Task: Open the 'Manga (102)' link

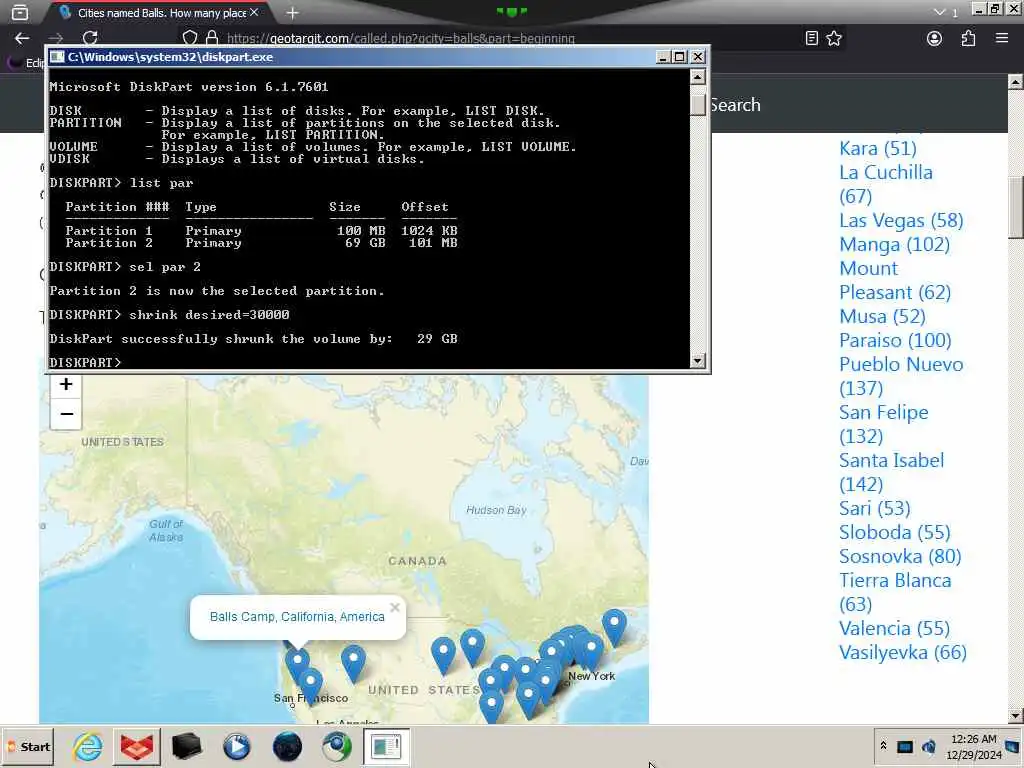Action: (x=895, y=244)
